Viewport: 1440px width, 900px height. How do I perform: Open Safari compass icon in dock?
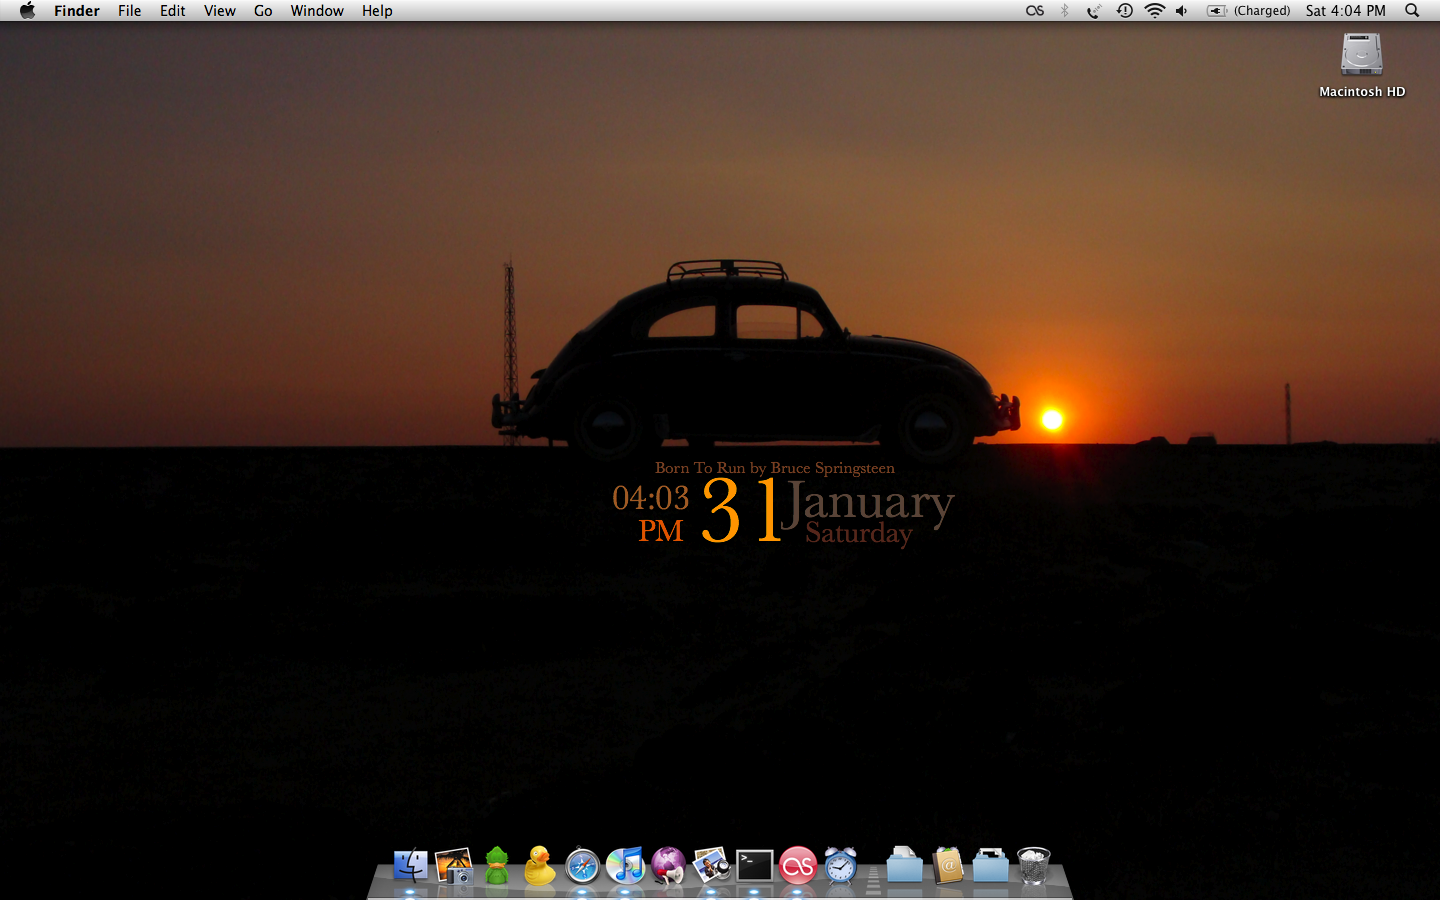click(582, 866)
